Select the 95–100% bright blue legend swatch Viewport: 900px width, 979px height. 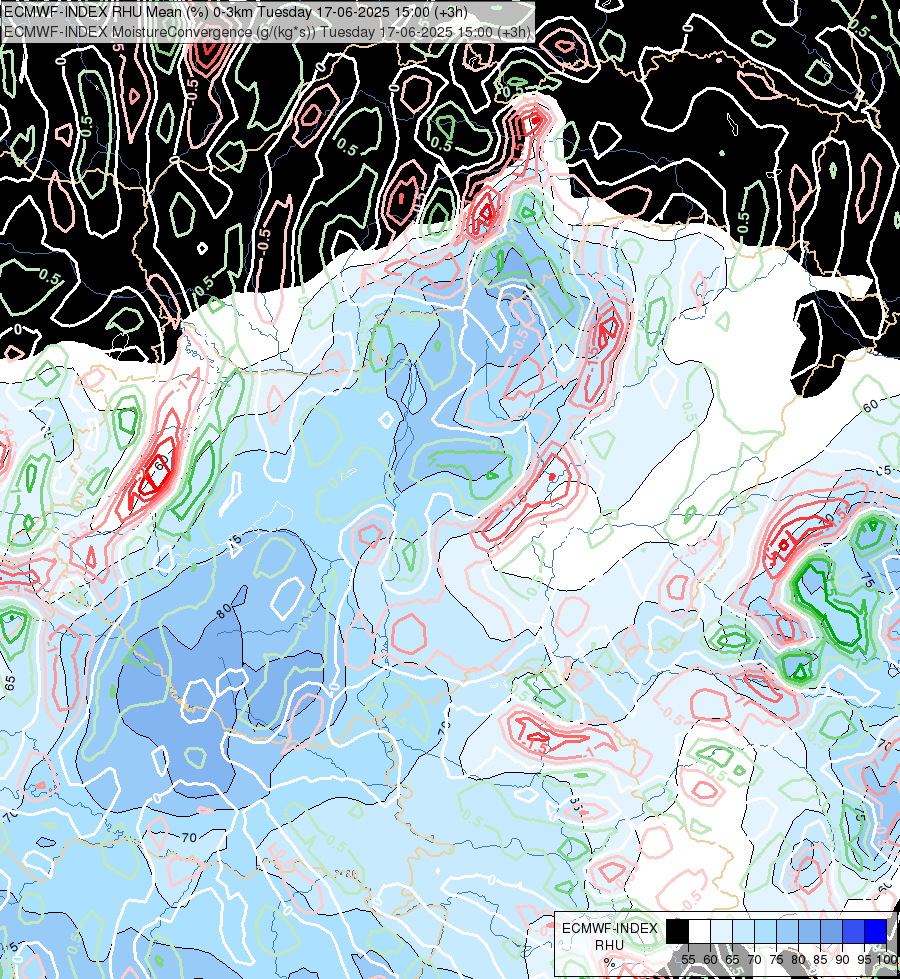pos(875,931)
